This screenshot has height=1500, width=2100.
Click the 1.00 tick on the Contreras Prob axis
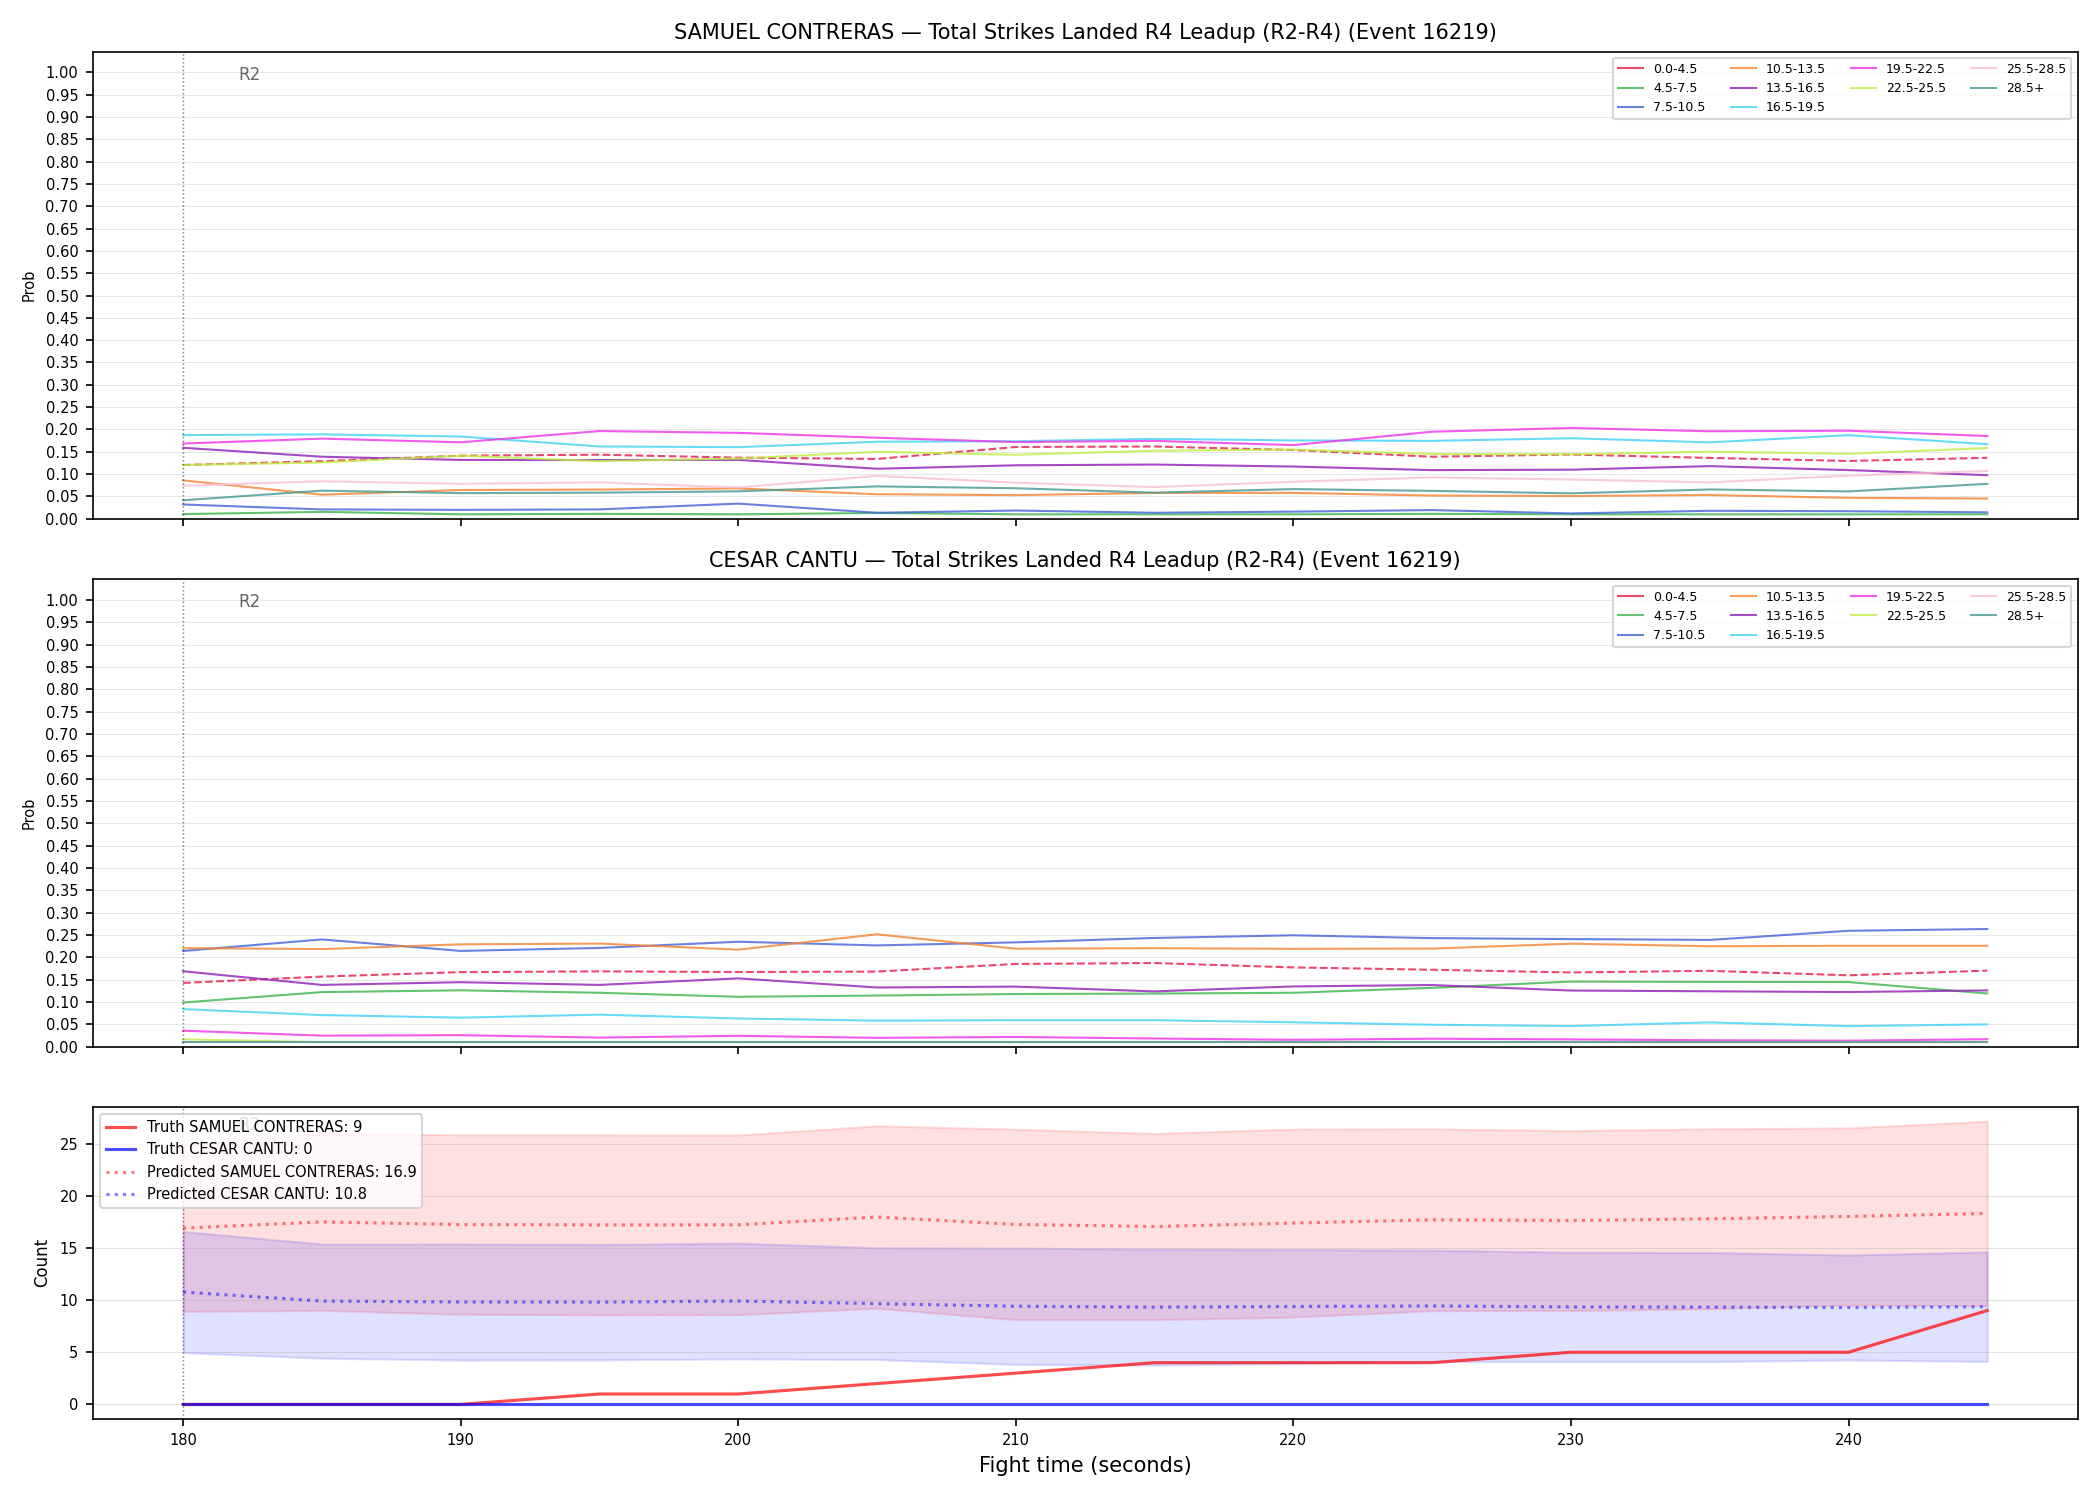click(x=62, y=72)
